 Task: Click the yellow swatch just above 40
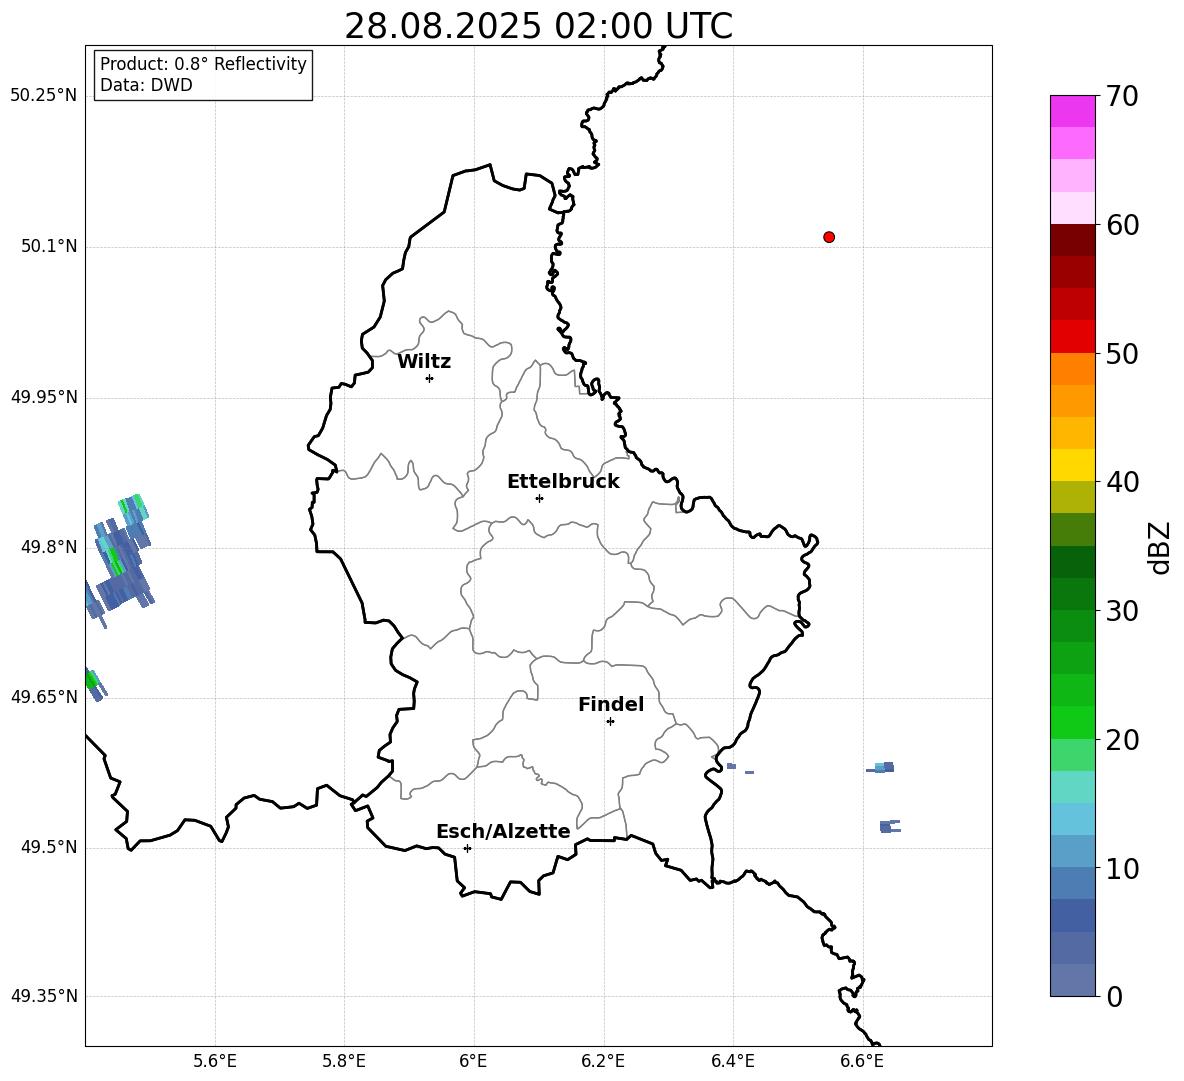click(x=1073, y=465)
